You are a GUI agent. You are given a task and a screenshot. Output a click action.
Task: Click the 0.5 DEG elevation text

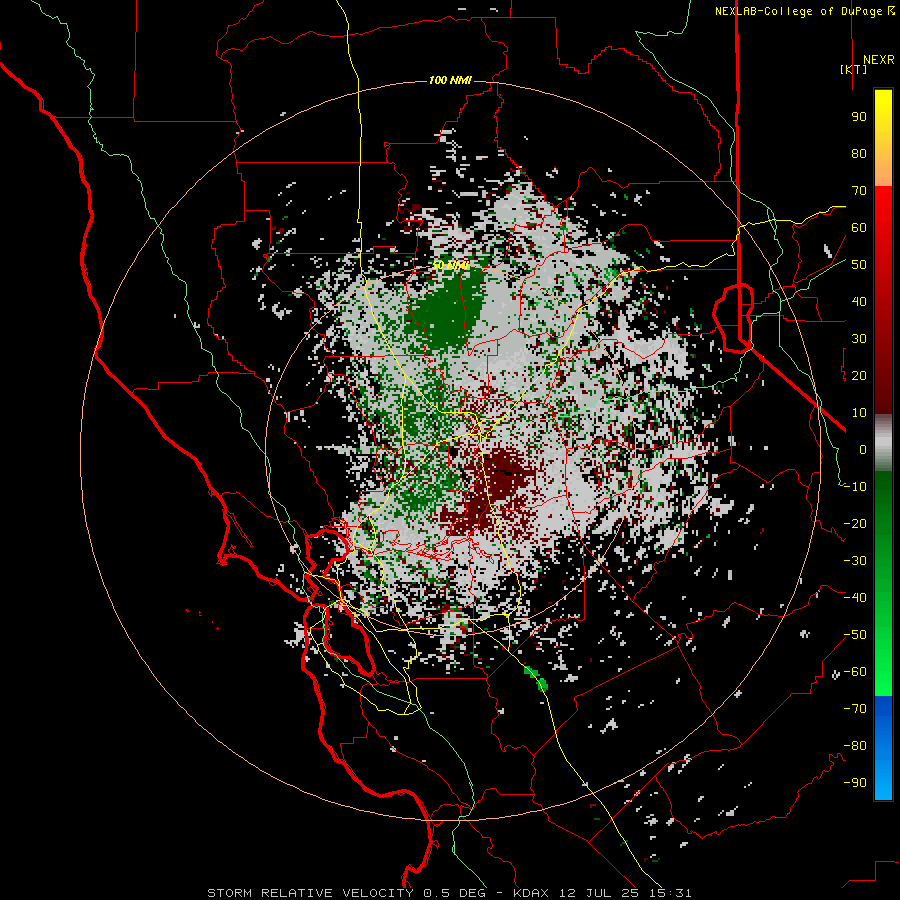pos(455,893)
